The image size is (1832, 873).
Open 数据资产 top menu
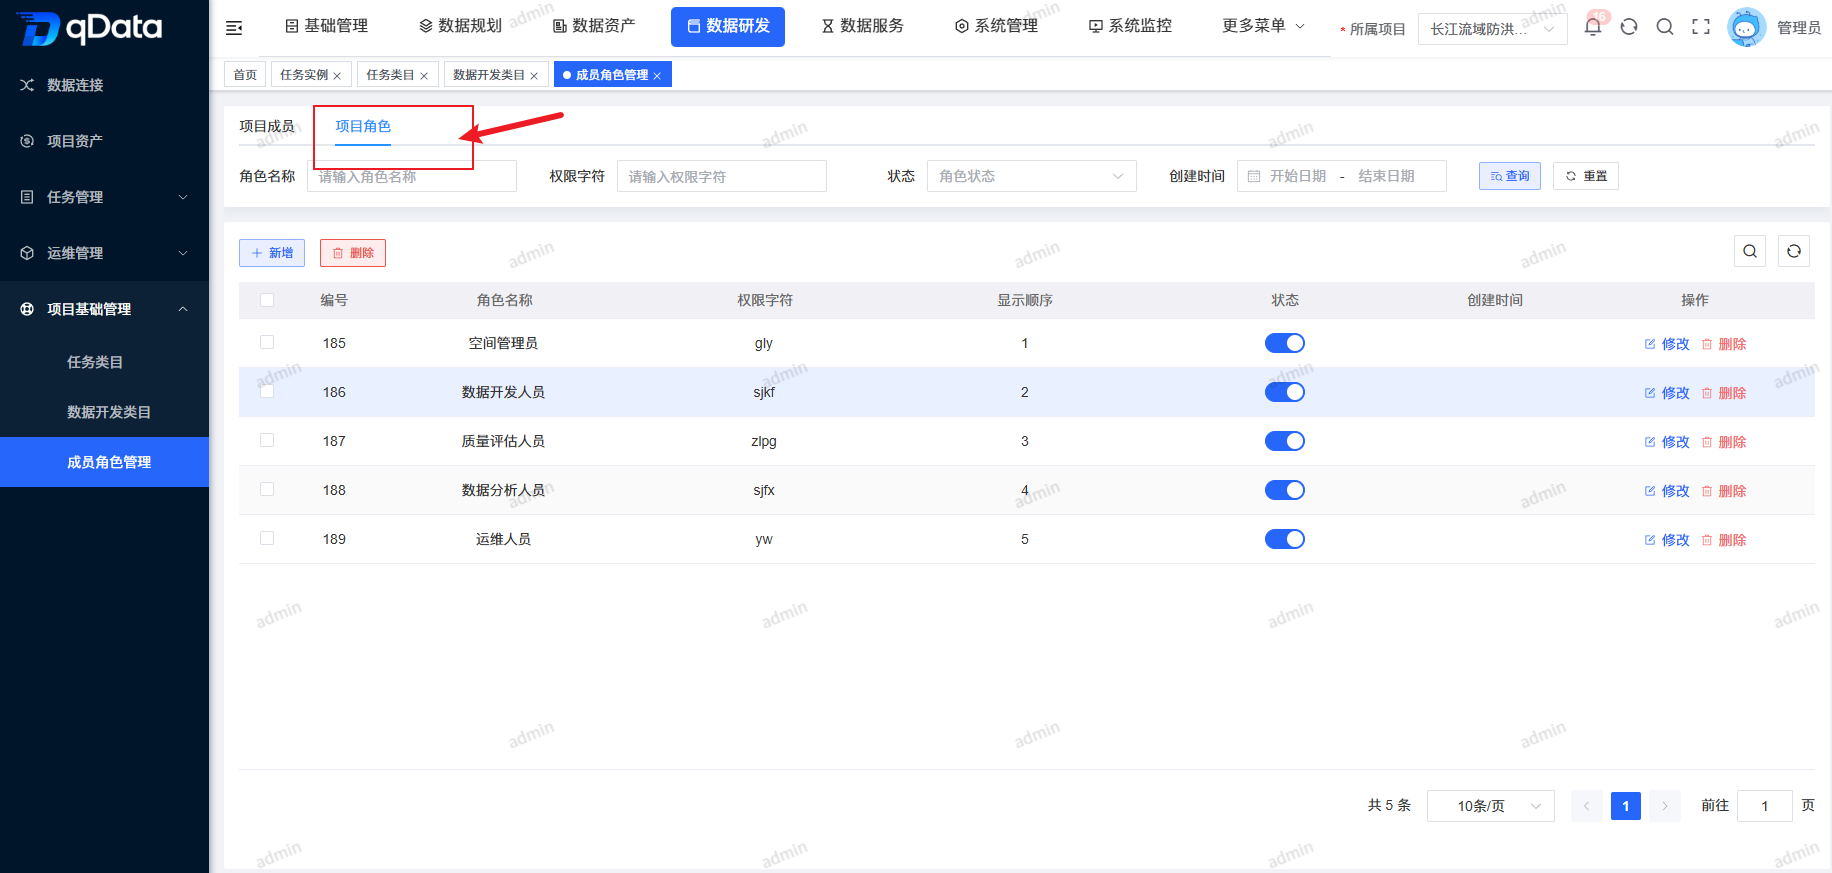pos(594,26)
